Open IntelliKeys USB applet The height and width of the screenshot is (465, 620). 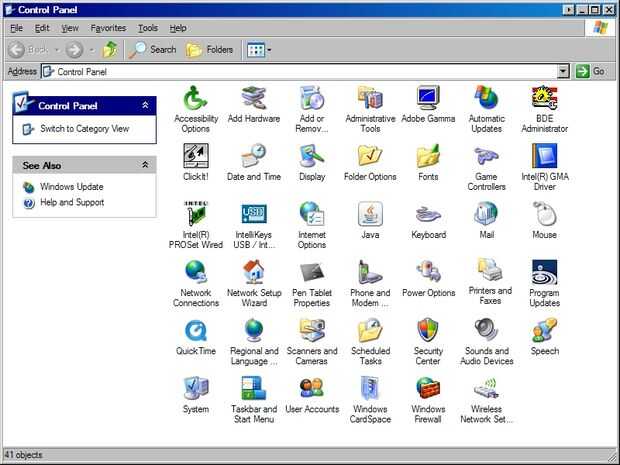(x=253, y=214)
